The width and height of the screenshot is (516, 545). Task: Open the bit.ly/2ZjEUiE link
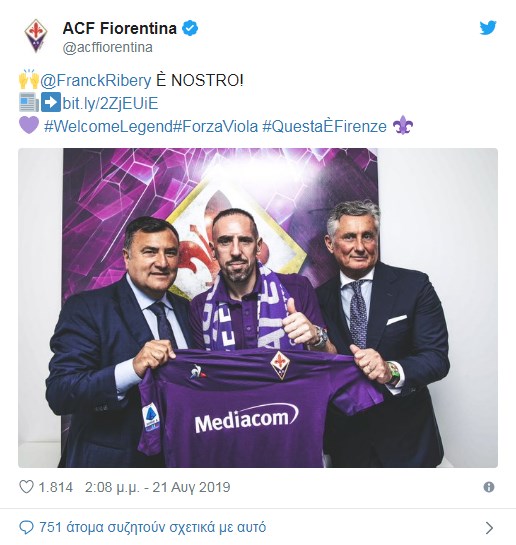[110, 103]
